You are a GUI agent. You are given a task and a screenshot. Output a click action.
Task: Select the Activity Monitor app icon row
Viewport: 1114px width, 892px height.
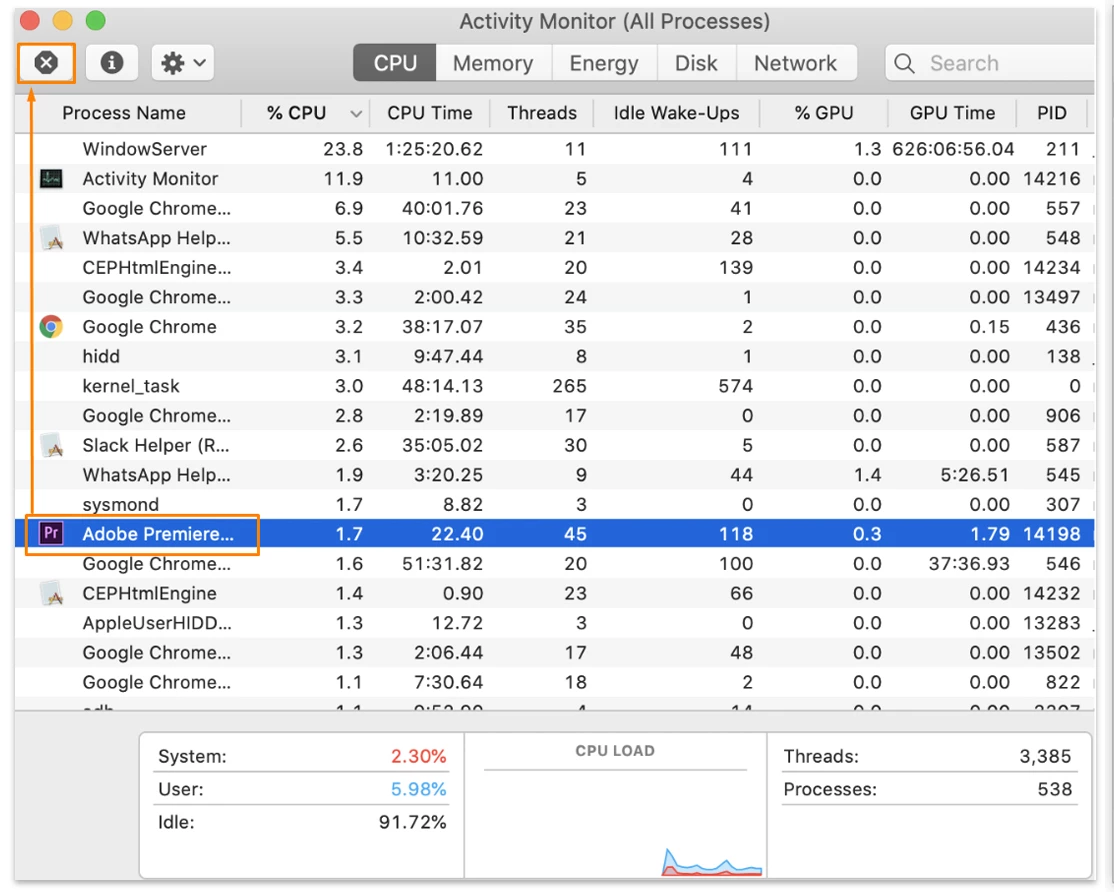[51, 179]
